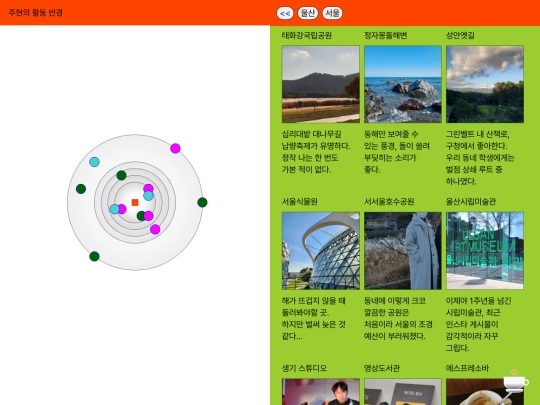This screenshot has height=405, width=540.
Task: Click the dark green dot above the inner rings
Action: point(121,175)
